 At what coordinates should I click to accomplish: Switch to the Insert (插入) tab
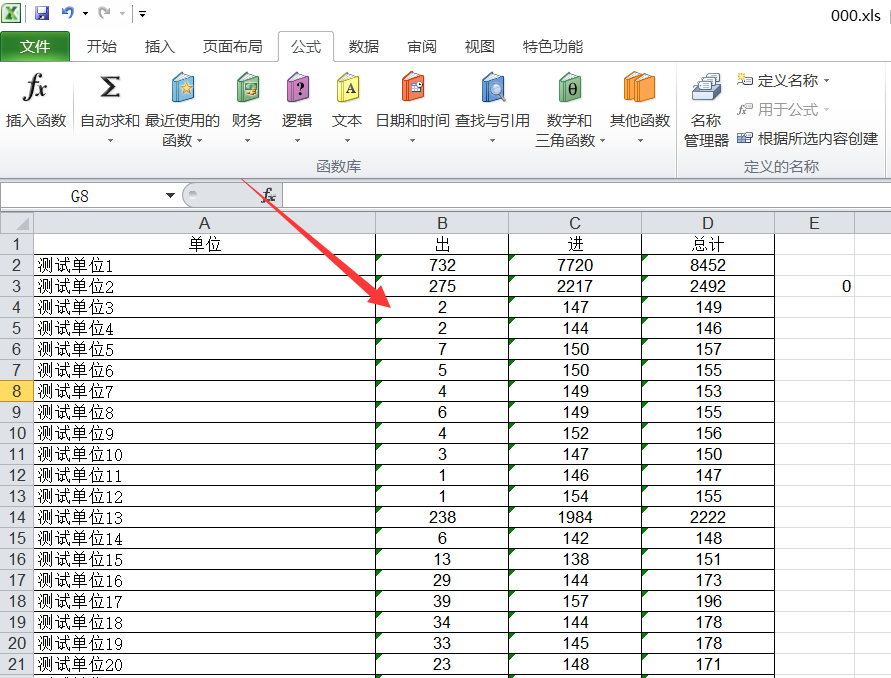pyautogui.click(x=160, y=47)
